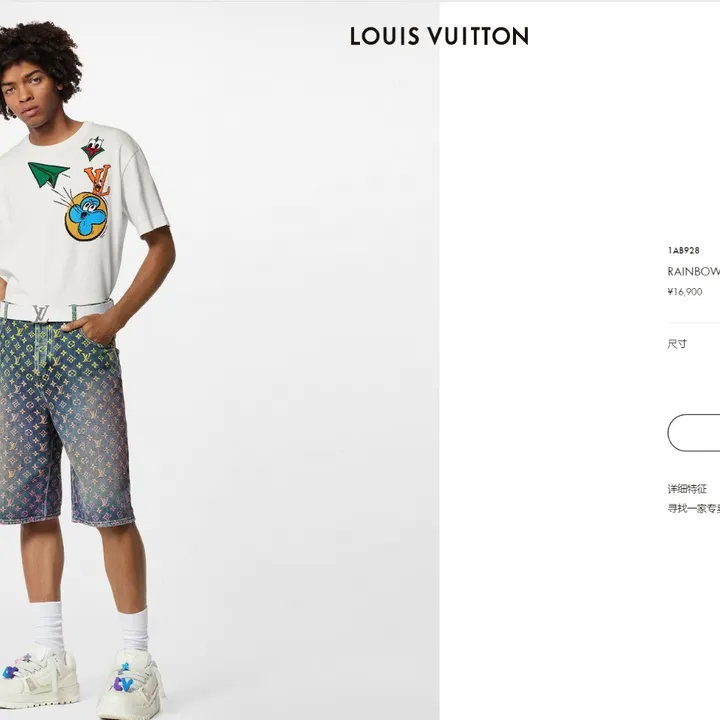Click the blue flower character in yellow circle
Screen dimensions: 720x720
click(86, 217)
